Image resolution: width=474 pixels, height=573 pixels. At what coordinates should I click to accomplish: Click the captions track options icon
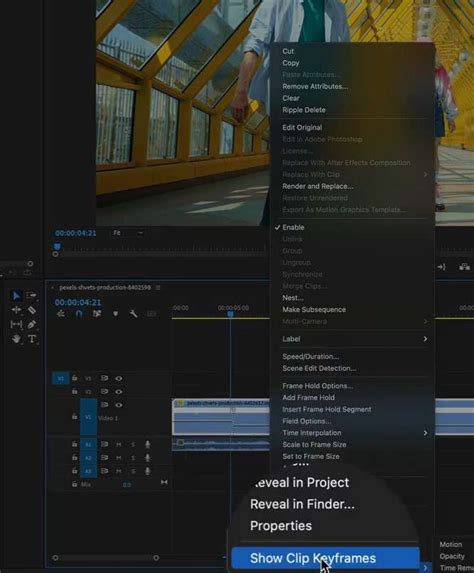151,314
